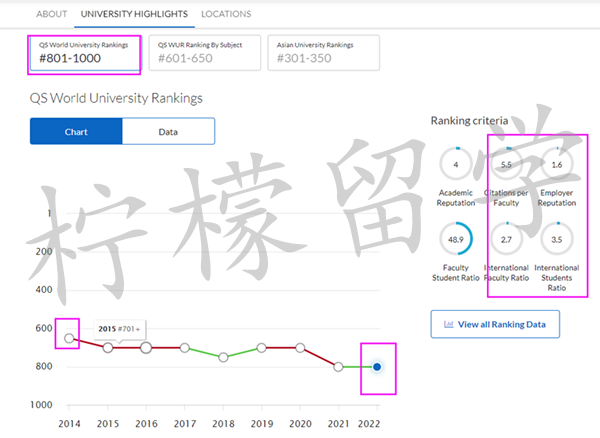Select QS World University Rankings card
Screen dimensions: 600x438
[x=86, y=53]
